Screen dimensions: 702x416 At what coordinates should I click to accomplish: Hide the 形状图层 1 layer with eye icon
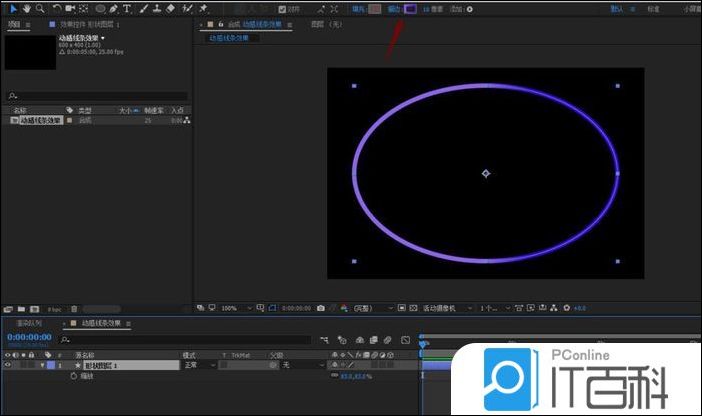coord(8,366)
